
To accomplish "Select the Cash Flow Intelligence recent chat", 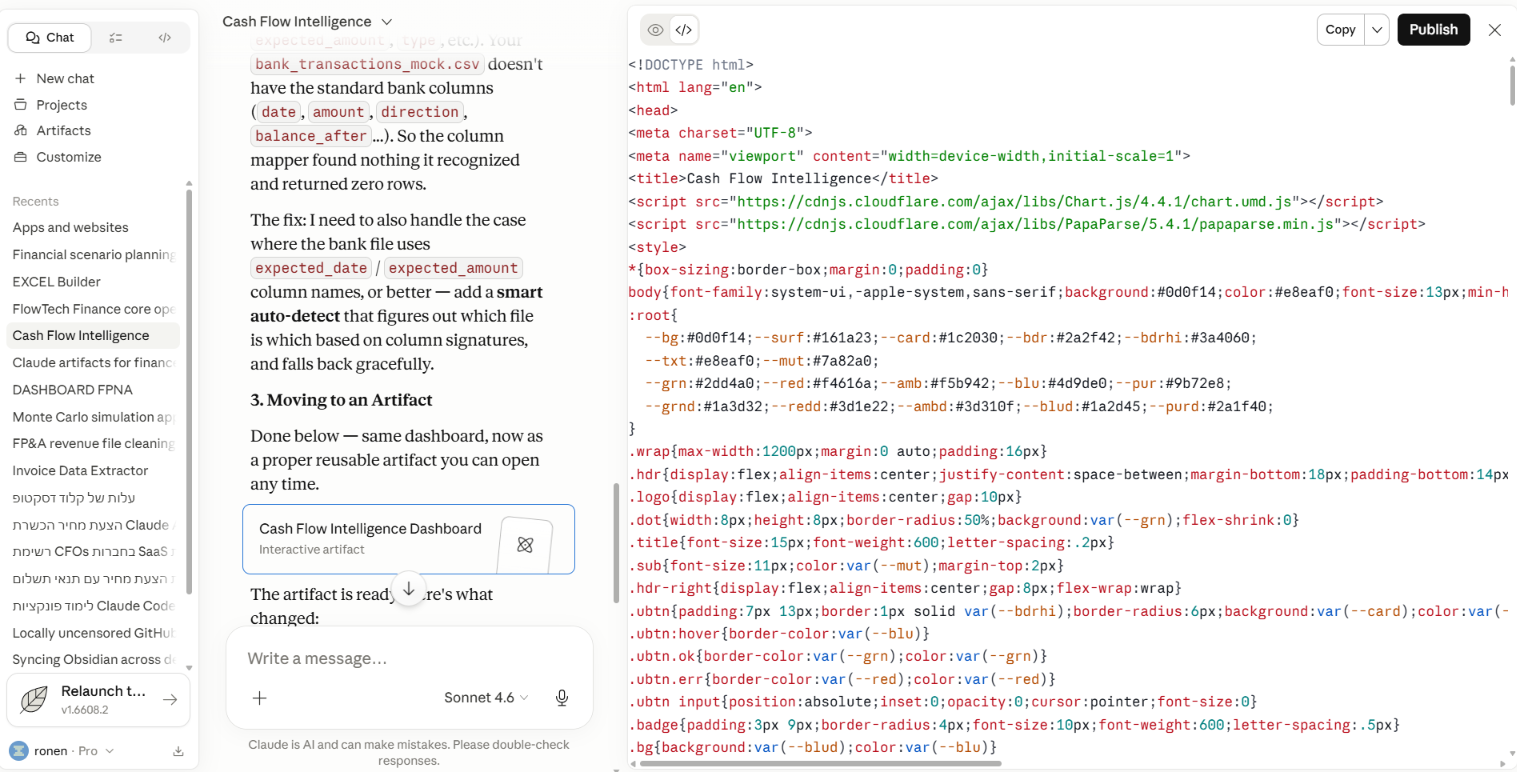I will (94, 335).
